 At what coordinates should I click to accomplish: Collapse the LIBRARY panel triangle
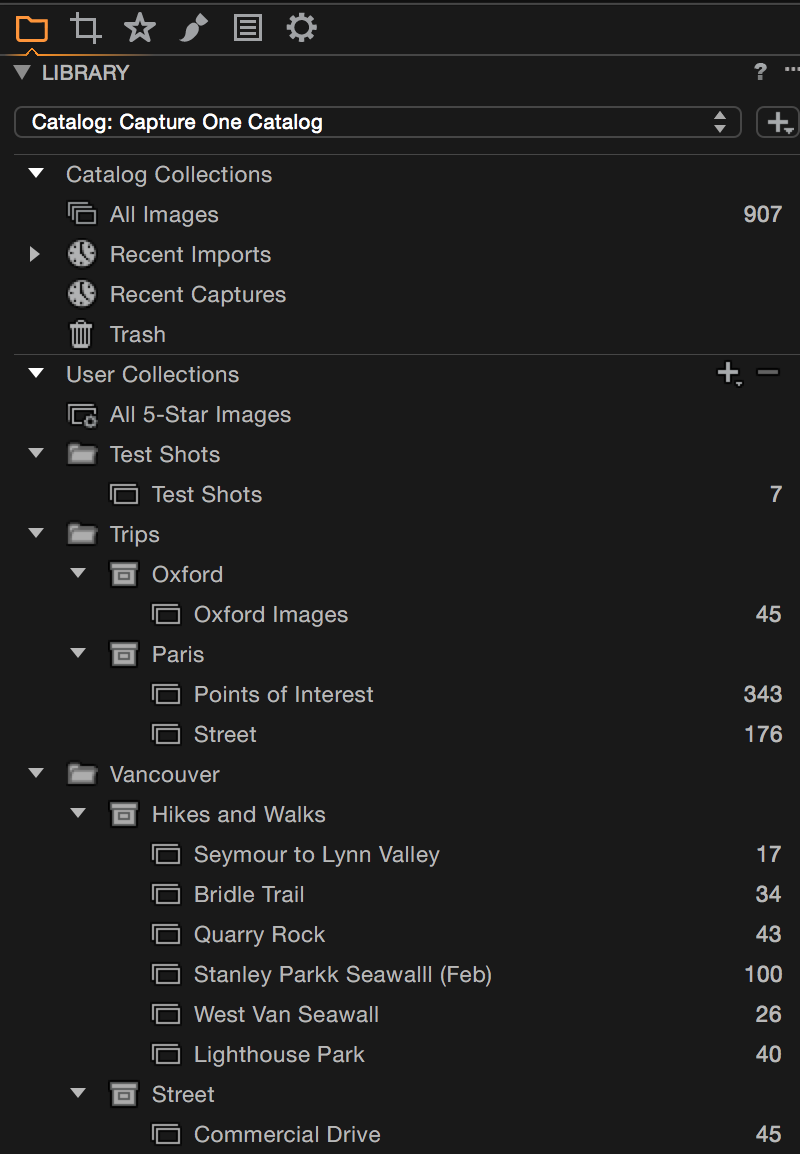(22, 72)
